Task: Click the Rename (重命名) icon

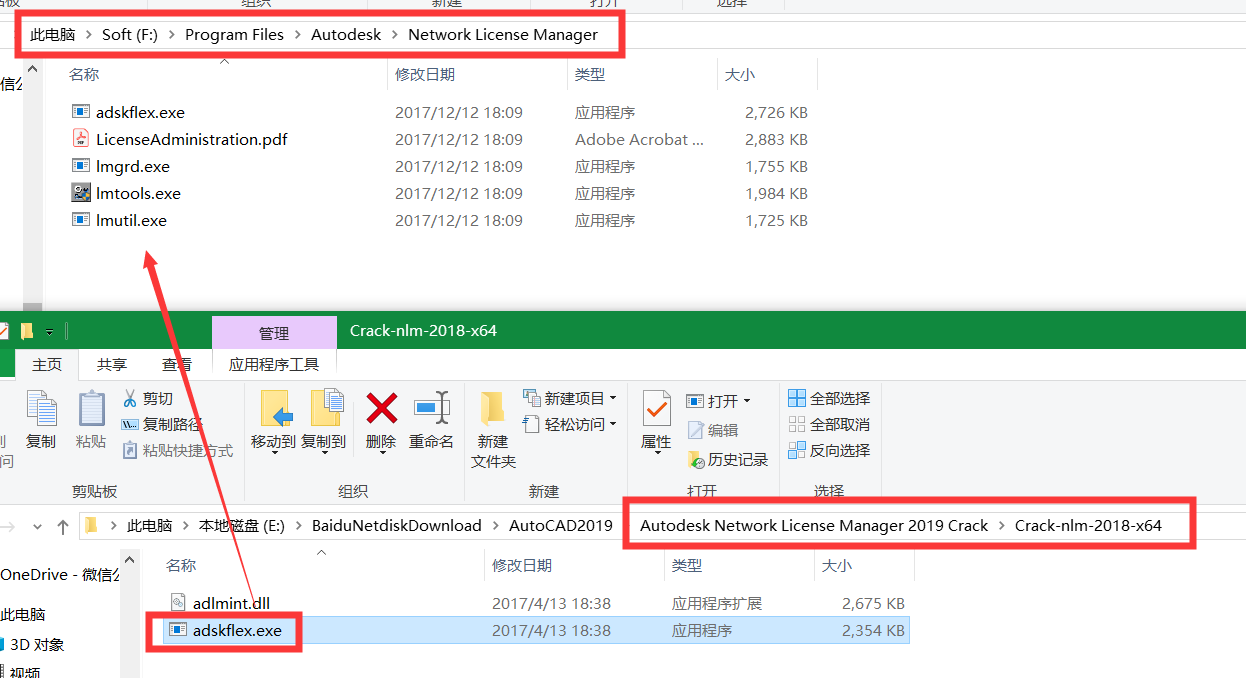Action: point(431,408)
